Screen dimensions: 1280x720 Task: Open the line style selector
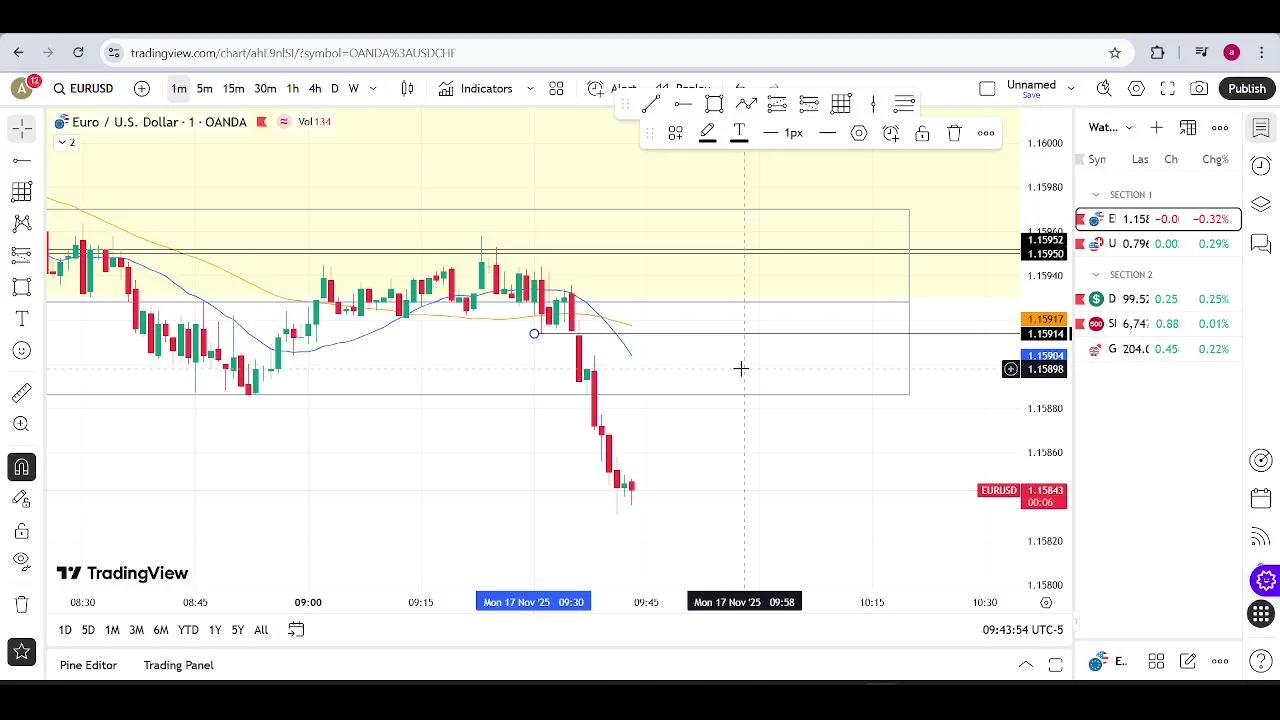(827, 133)
